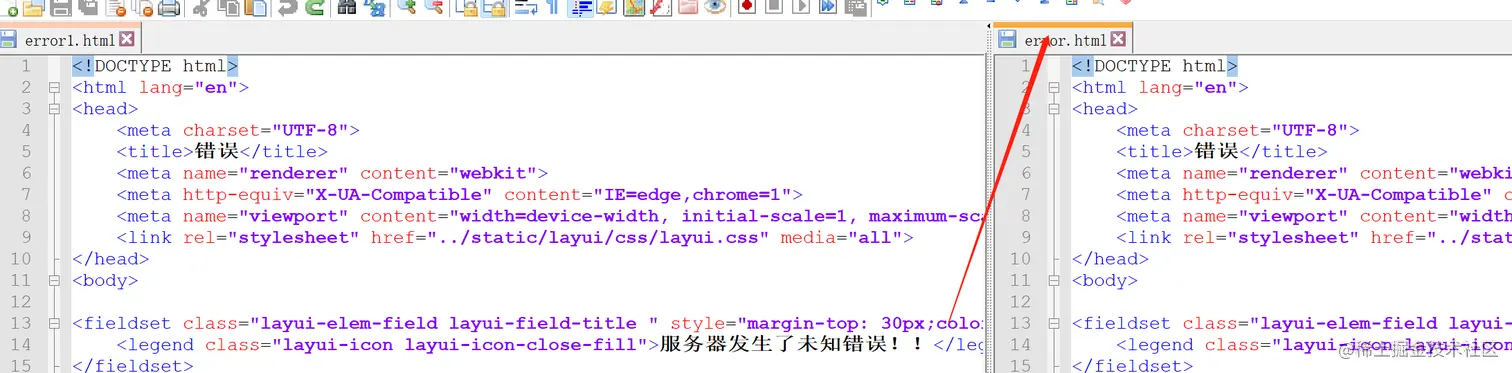Print the current document
The height and width of the screenshot is (373, 1512).
[x=169, y=8]
